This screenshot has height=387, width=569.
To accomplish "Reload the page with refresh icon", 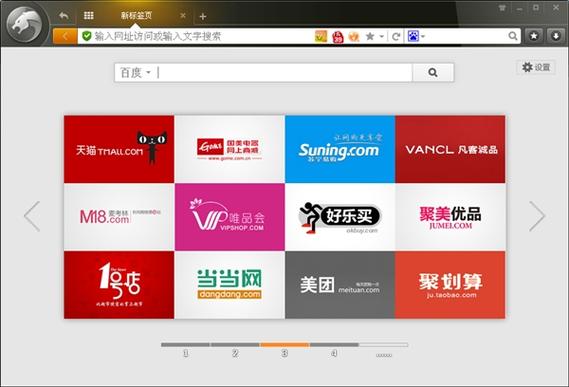I will click(396, 36).
